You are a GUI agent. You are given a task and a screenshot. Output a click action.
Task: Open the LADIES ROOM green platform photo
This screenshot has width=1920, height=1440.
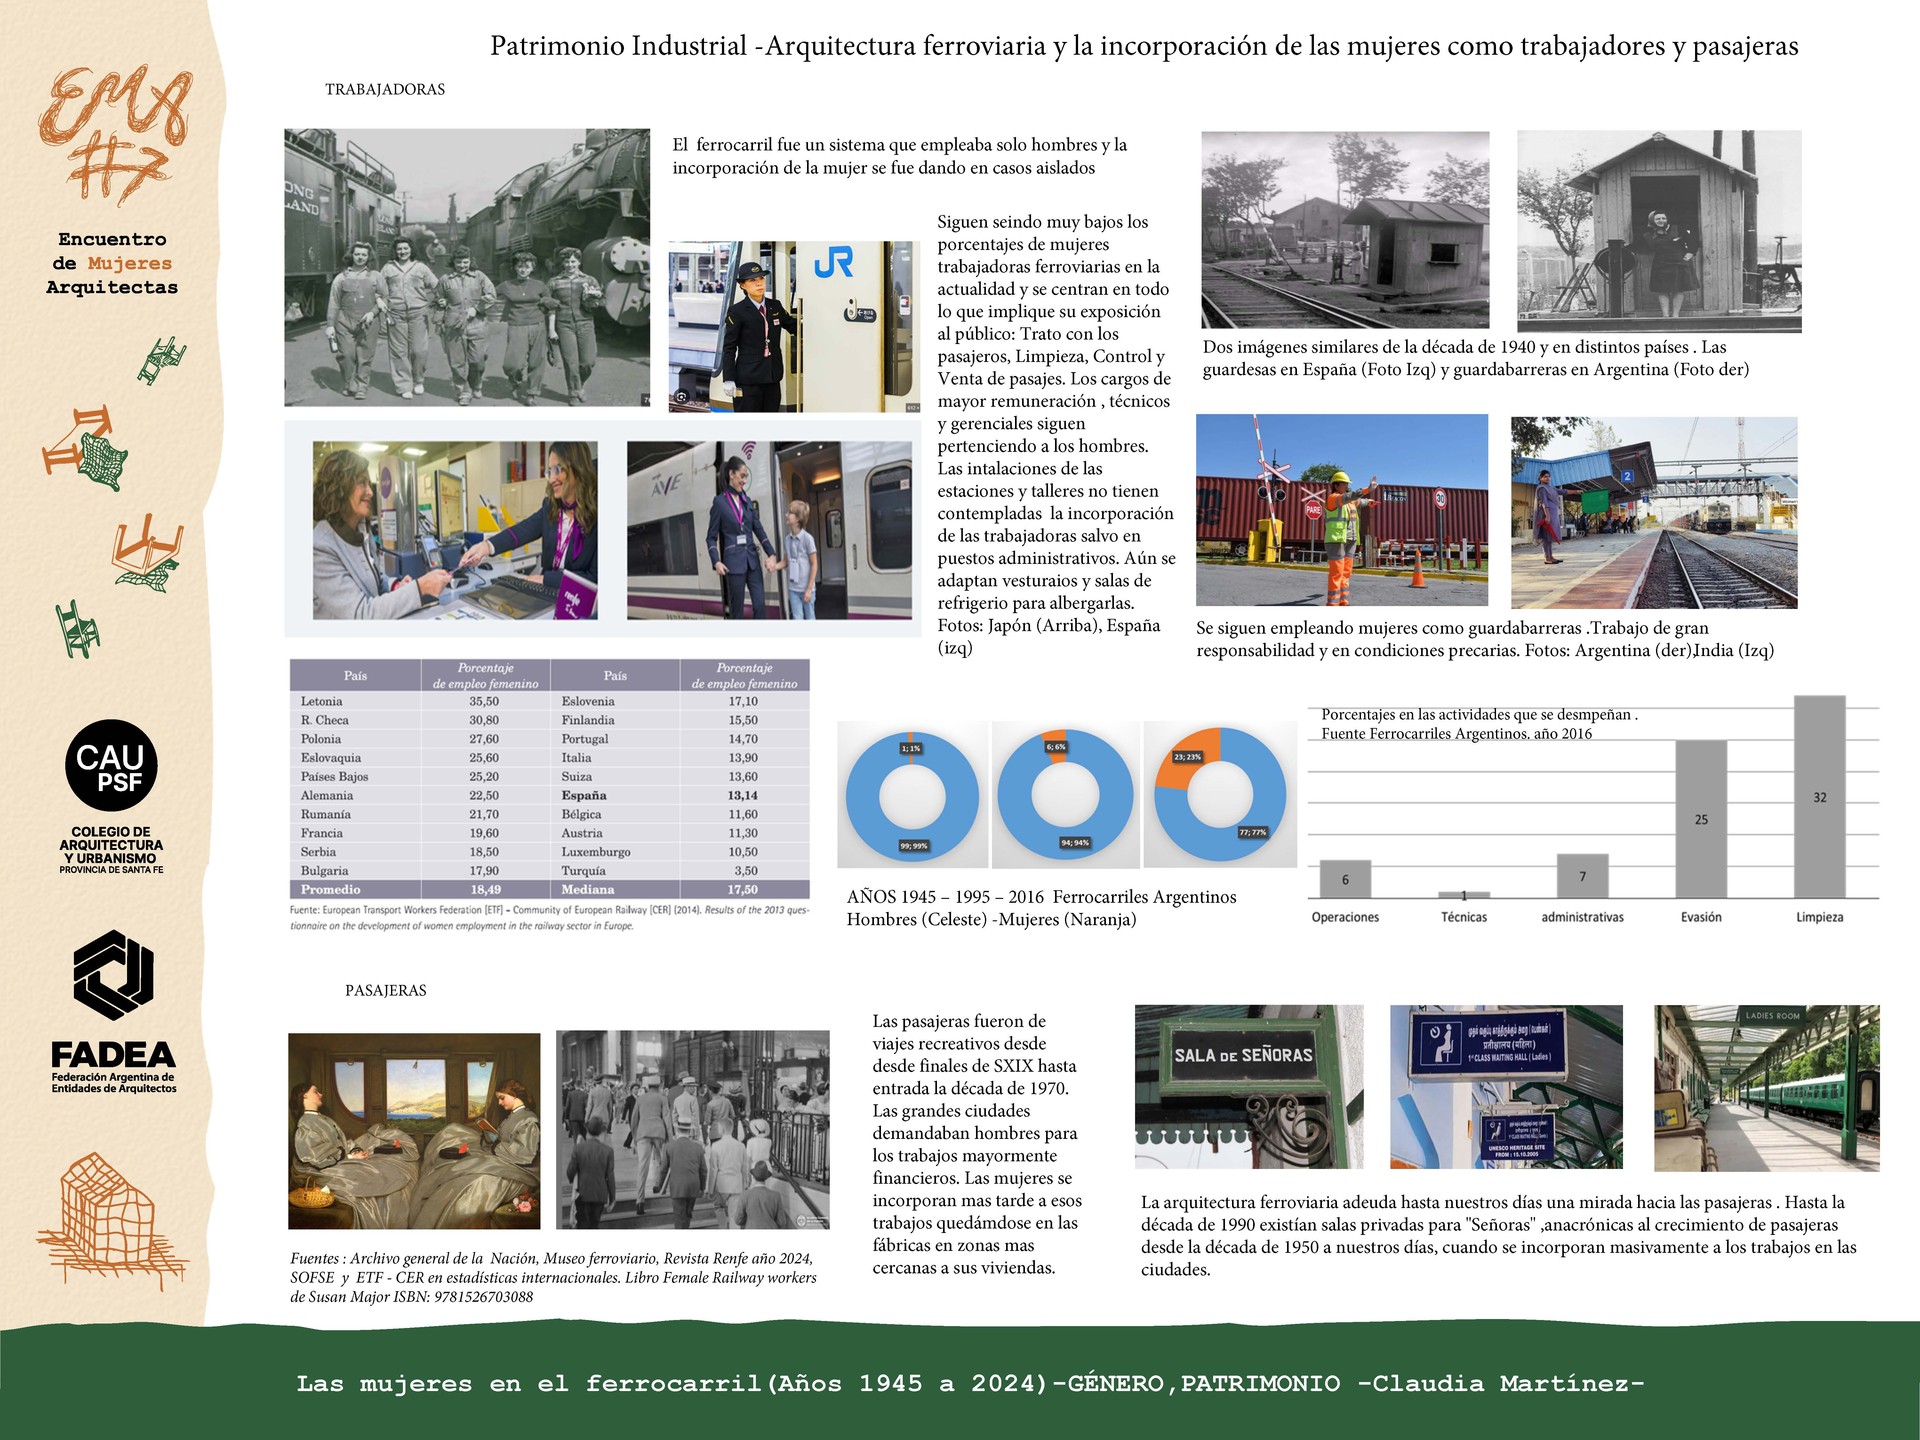tap(1767, 1088)
